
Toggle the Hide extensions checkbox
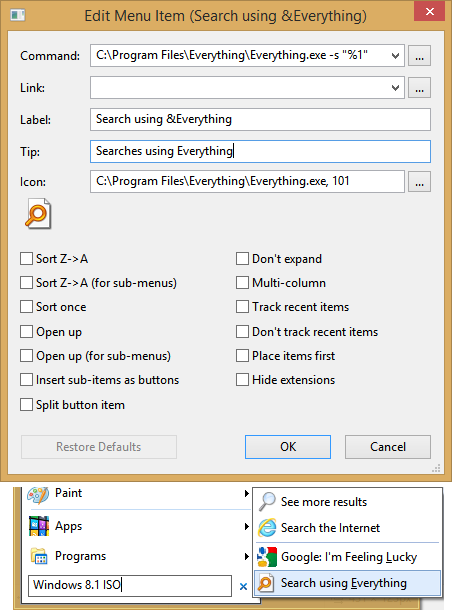(242, 379)
